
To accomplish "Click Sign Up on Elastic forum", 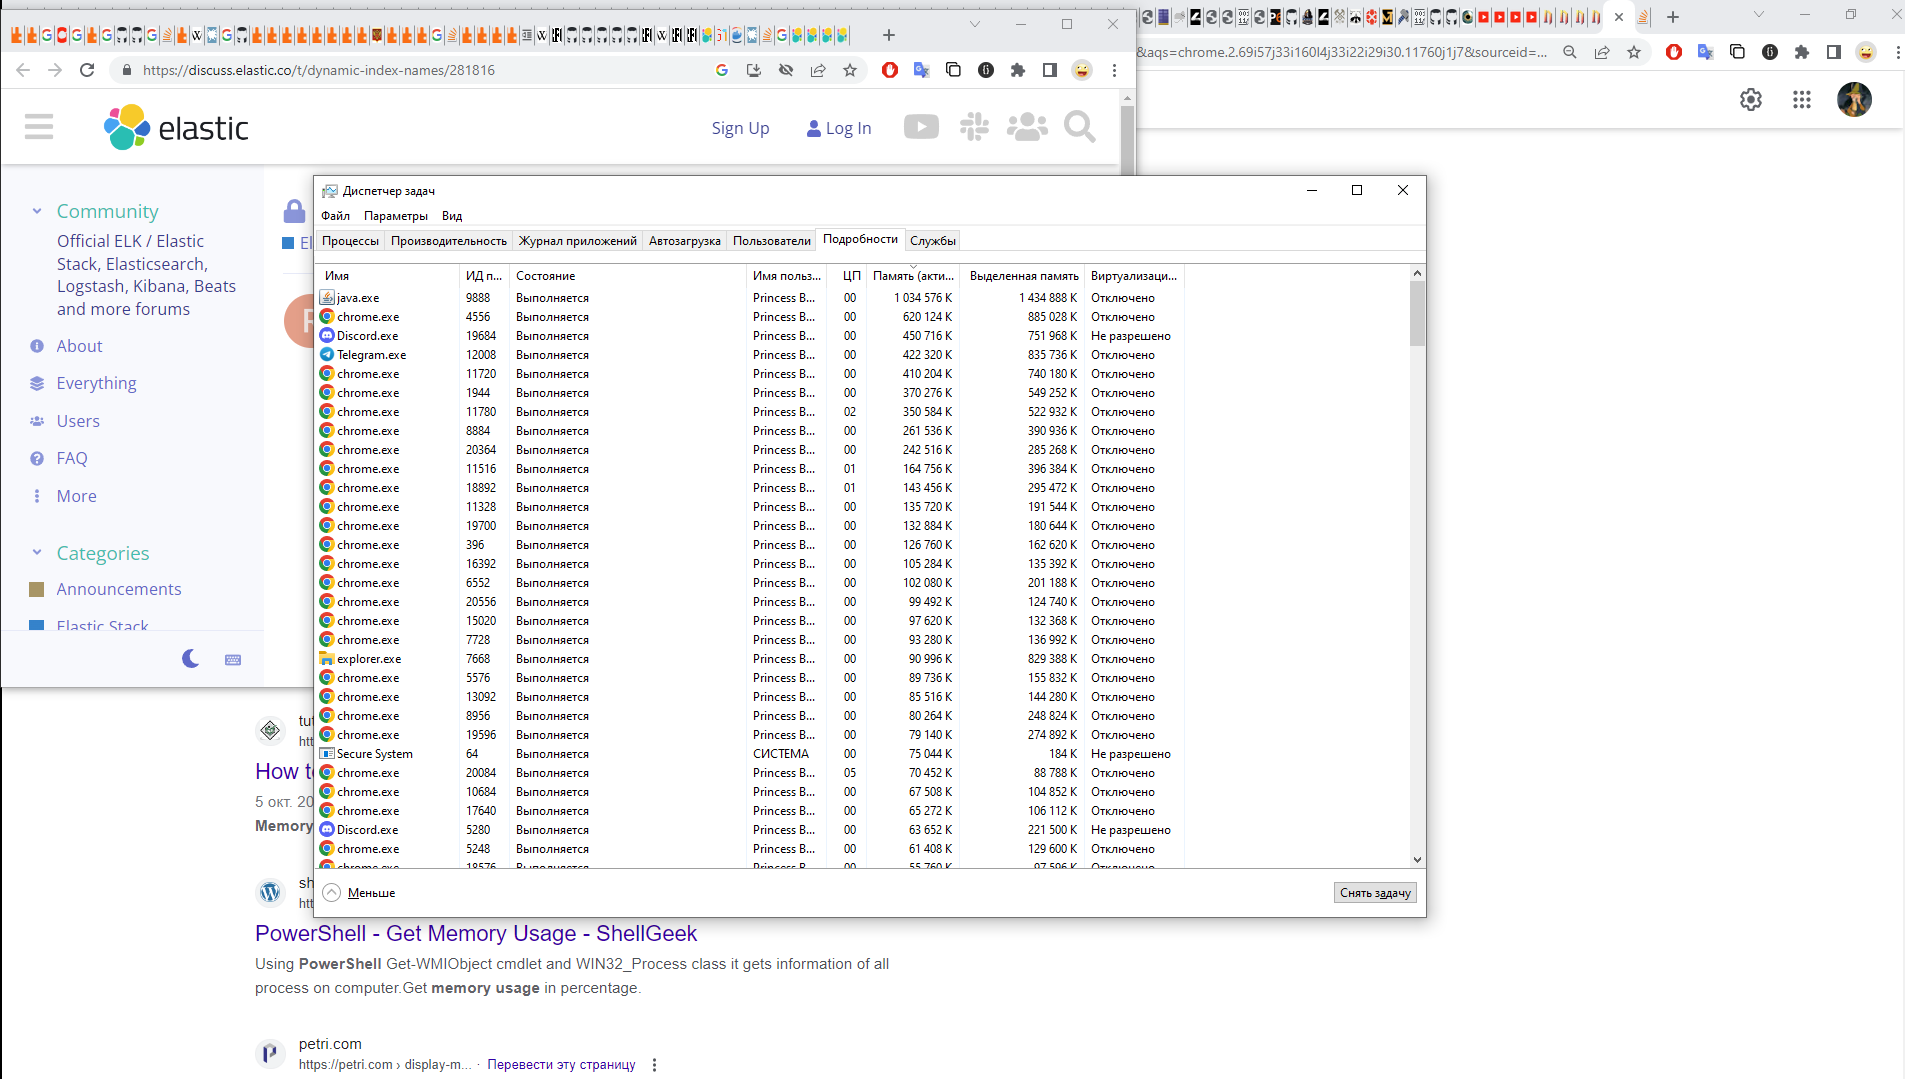I will 740,128.
